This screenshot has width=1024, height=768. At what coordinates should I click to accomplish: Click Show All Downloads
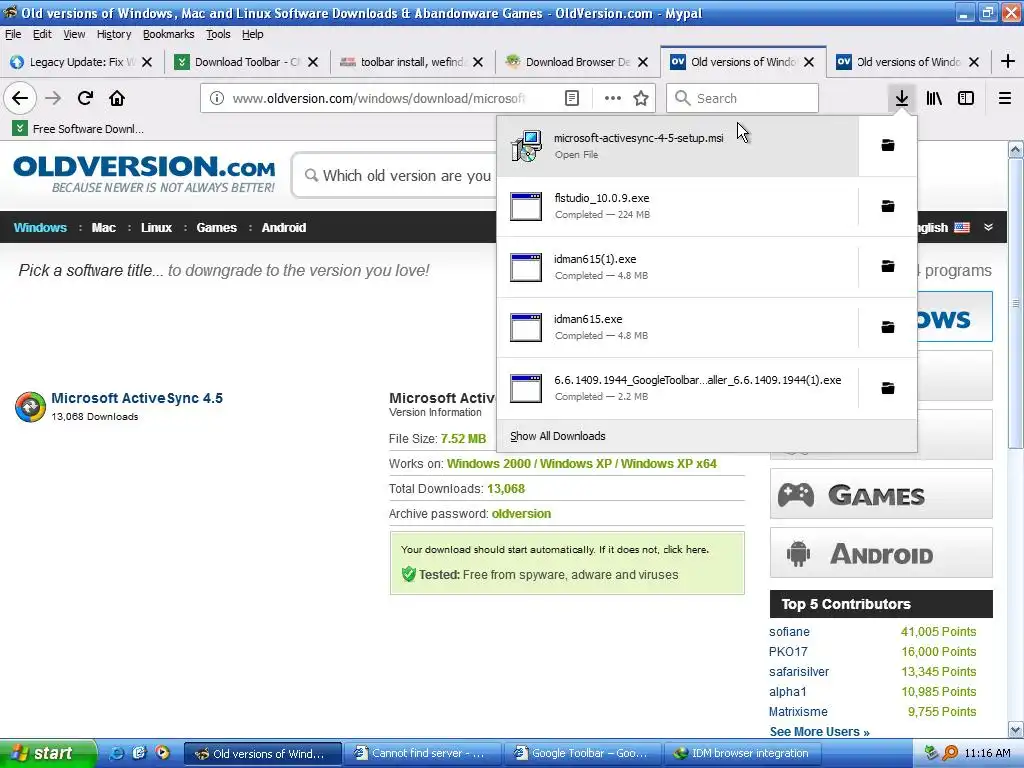[x=558, y=436]
